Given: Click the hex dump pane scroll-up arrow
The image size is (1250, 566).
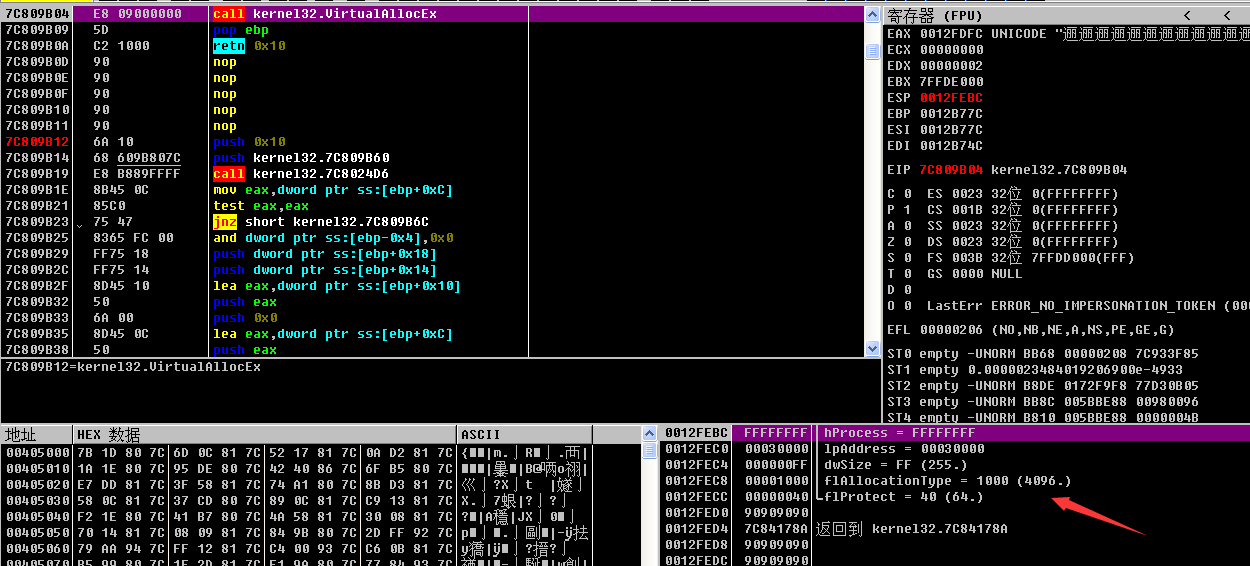Looking at the screenshot, I should (x=648, y=434).
